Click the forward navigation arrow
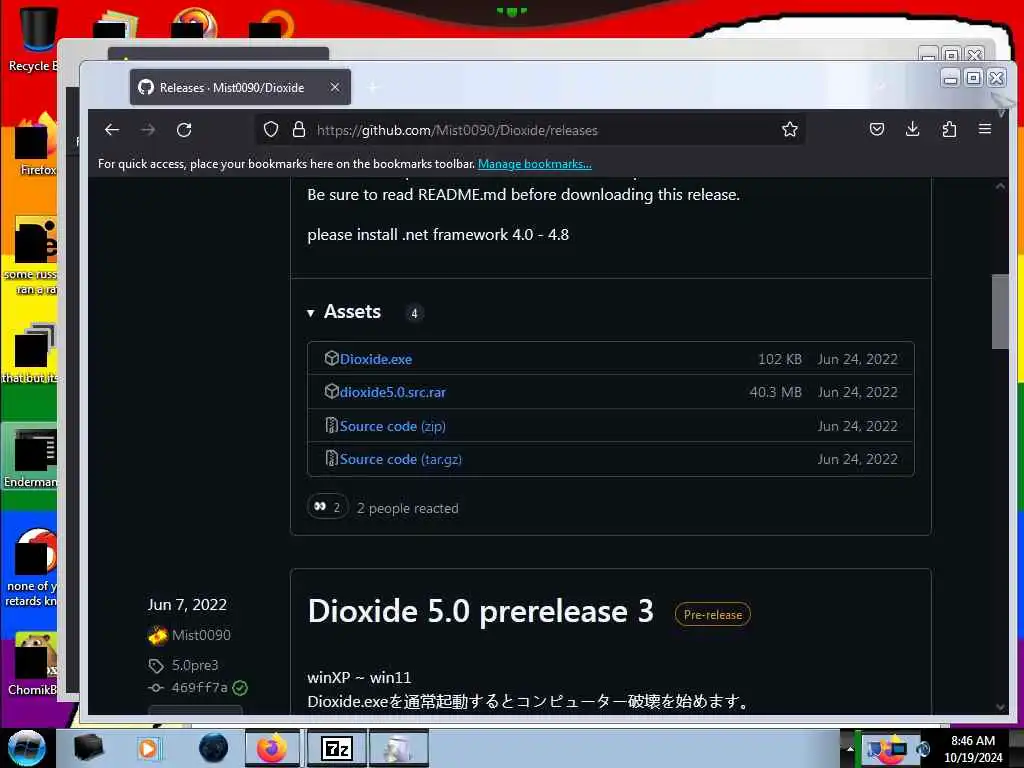 click(x=148, y=130)
